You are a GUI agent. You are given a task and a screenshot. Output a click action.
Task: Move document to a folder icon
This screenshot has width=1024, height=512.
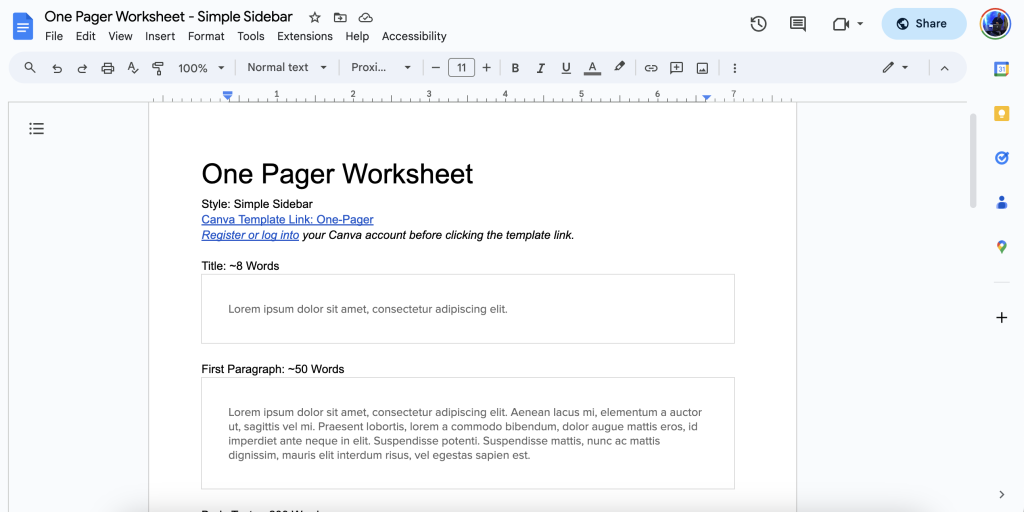340,18
